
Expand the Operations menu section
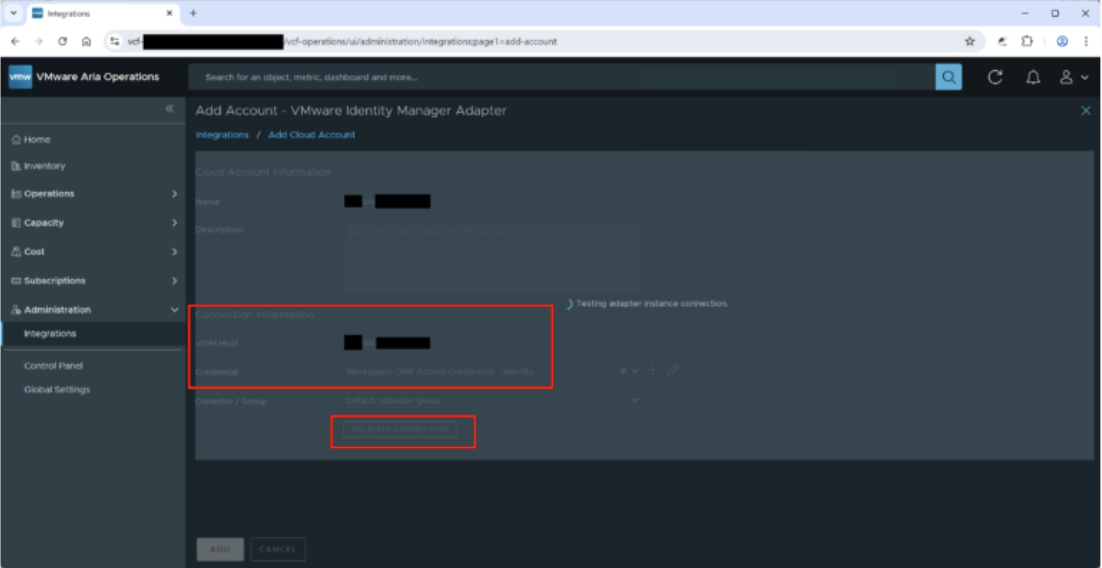174,194
